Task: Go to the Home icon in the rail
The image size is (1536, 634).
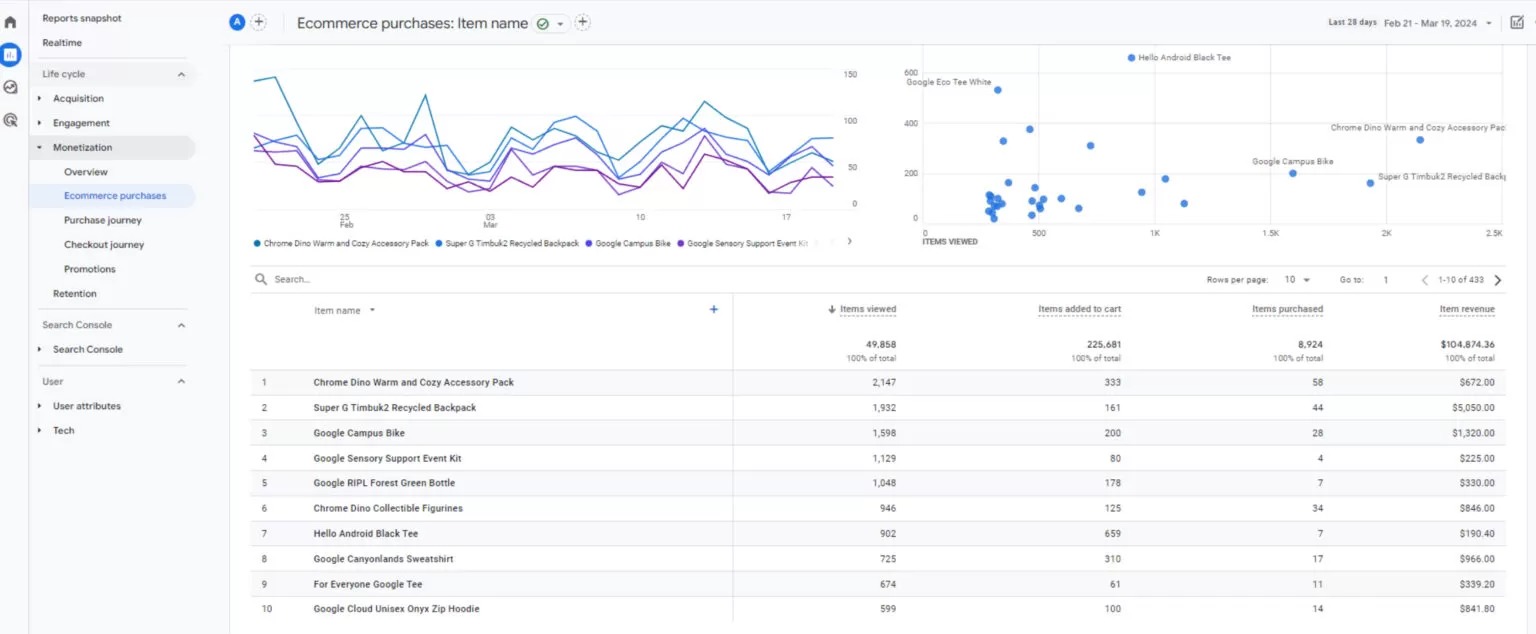Action: (10, 22)
